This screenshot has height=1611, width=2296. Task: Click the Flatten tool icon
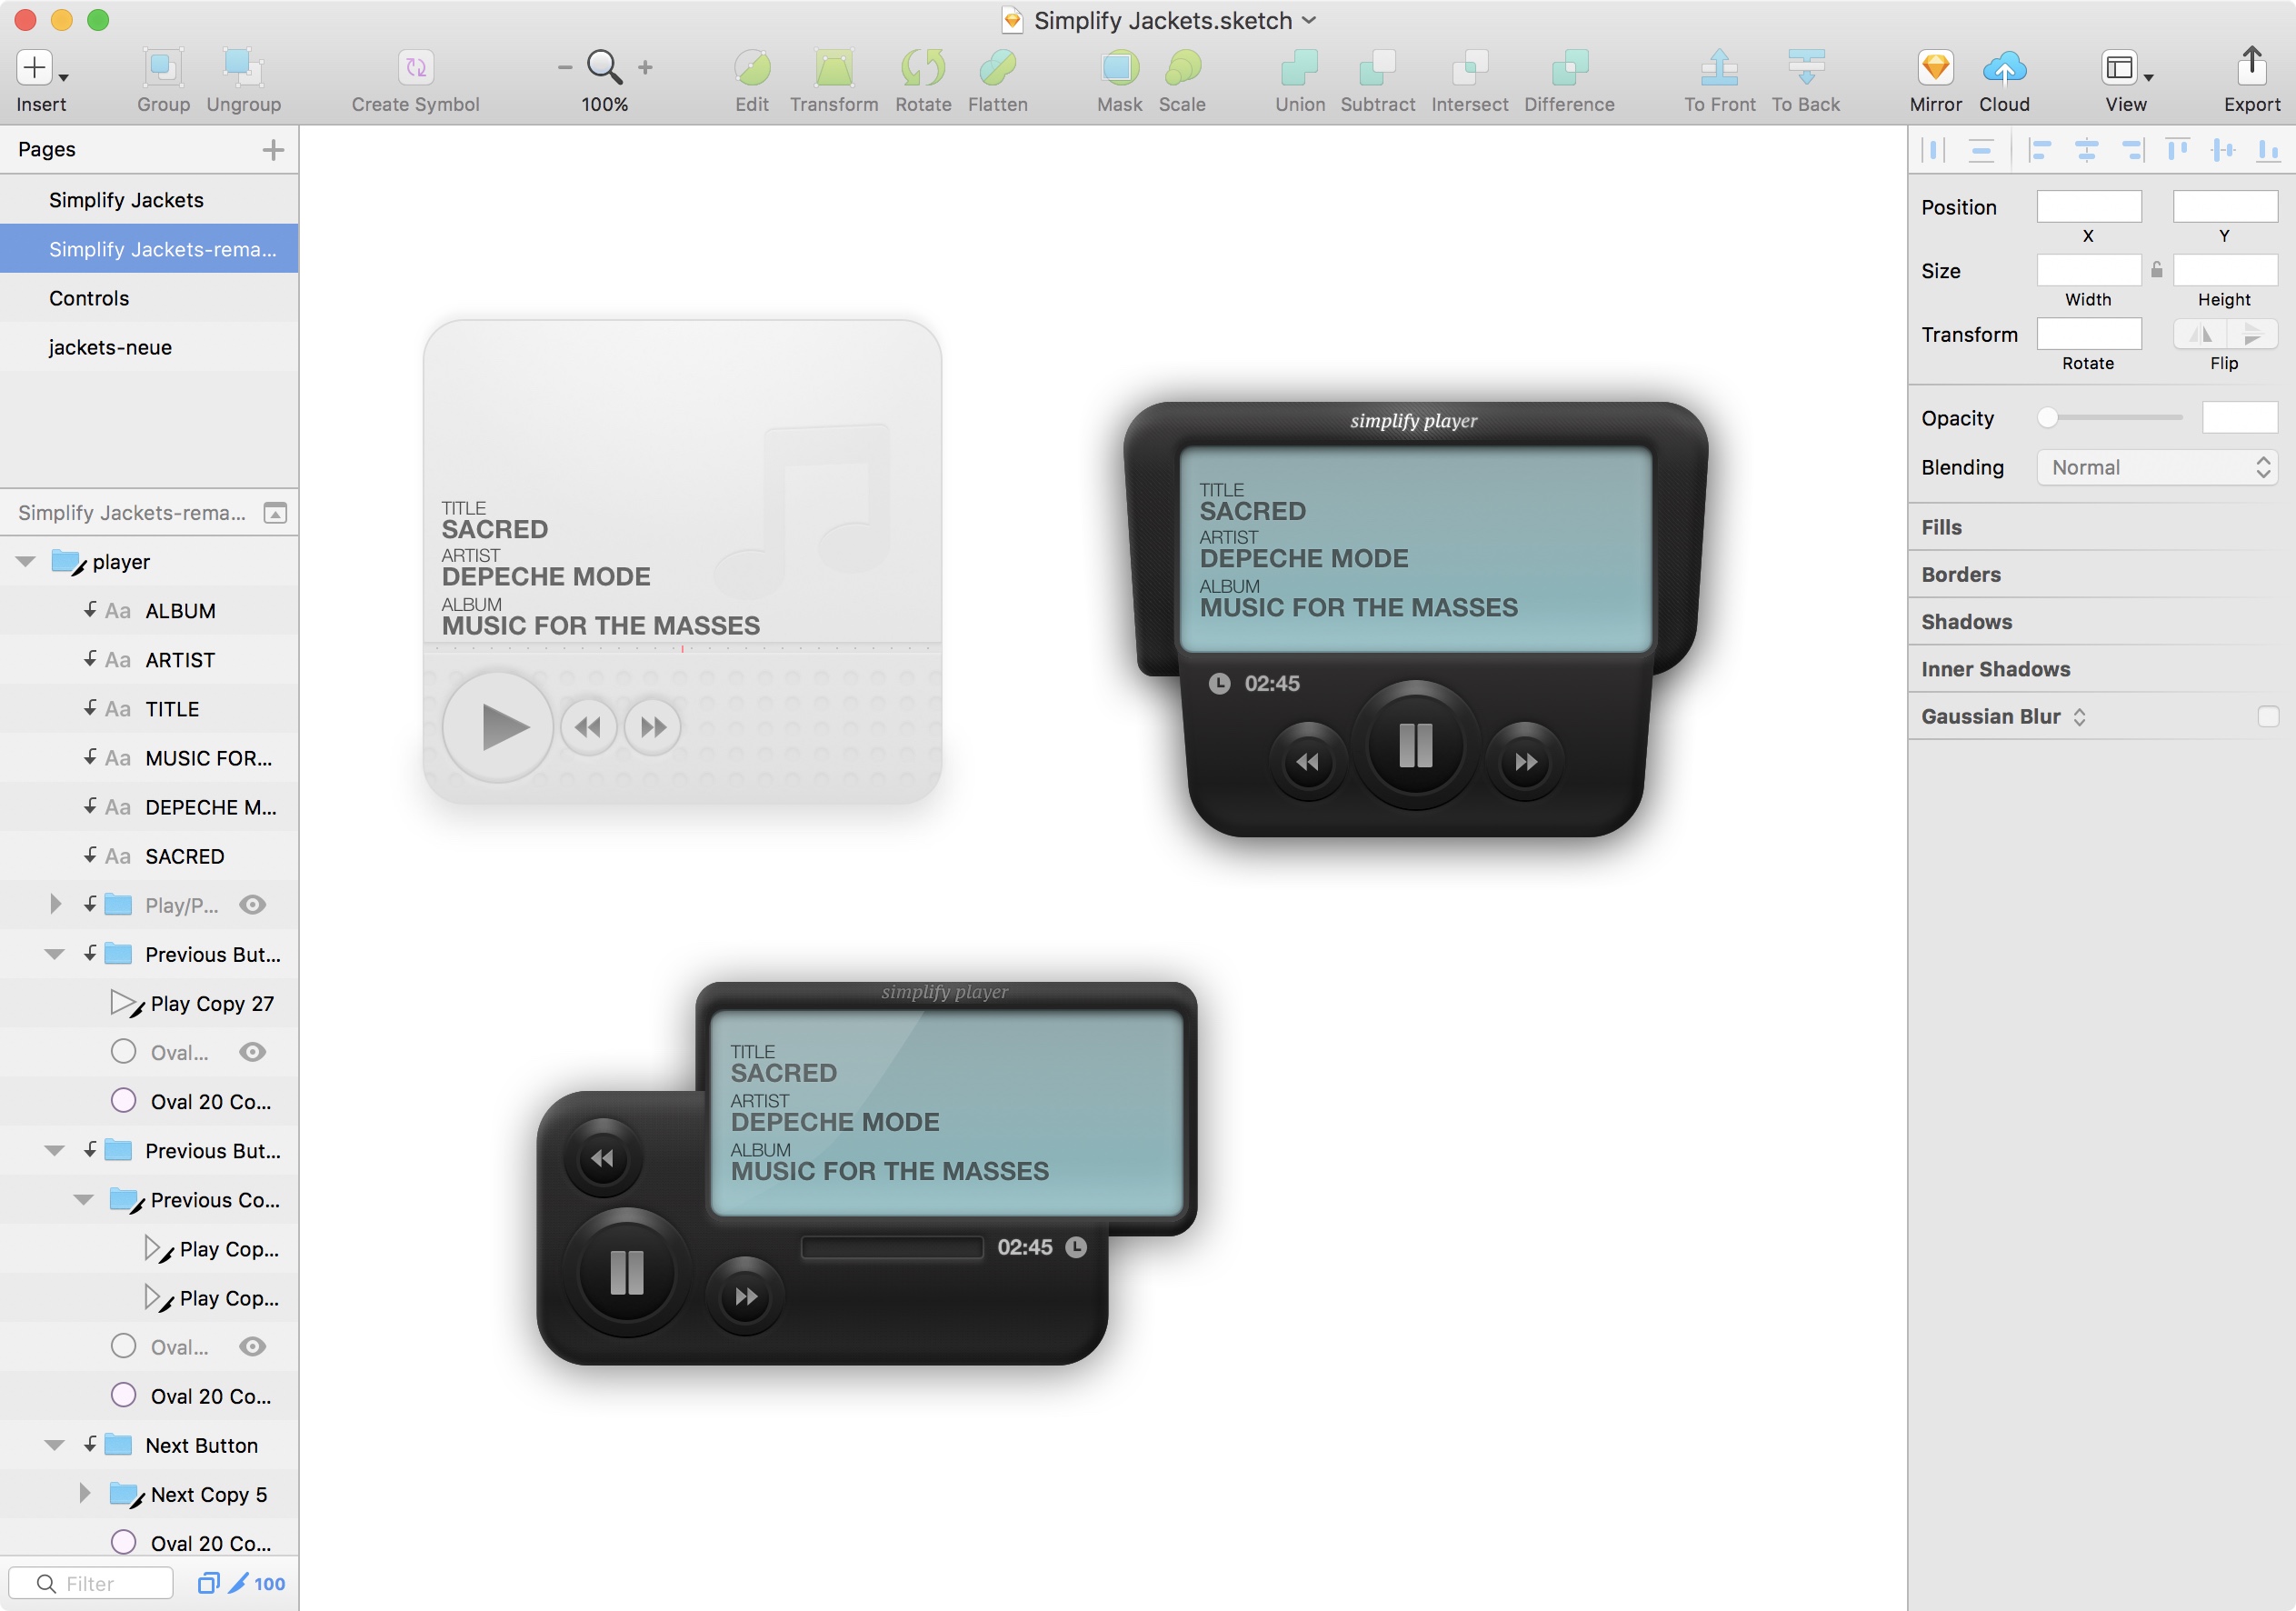tap(997, 68)
